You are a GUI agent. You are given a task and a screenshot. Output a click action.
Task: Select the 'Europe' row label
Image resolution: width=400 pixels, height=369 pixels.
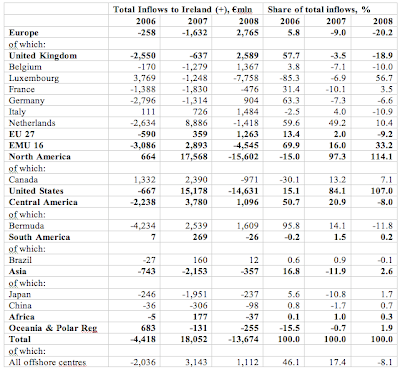pos(24,33)
